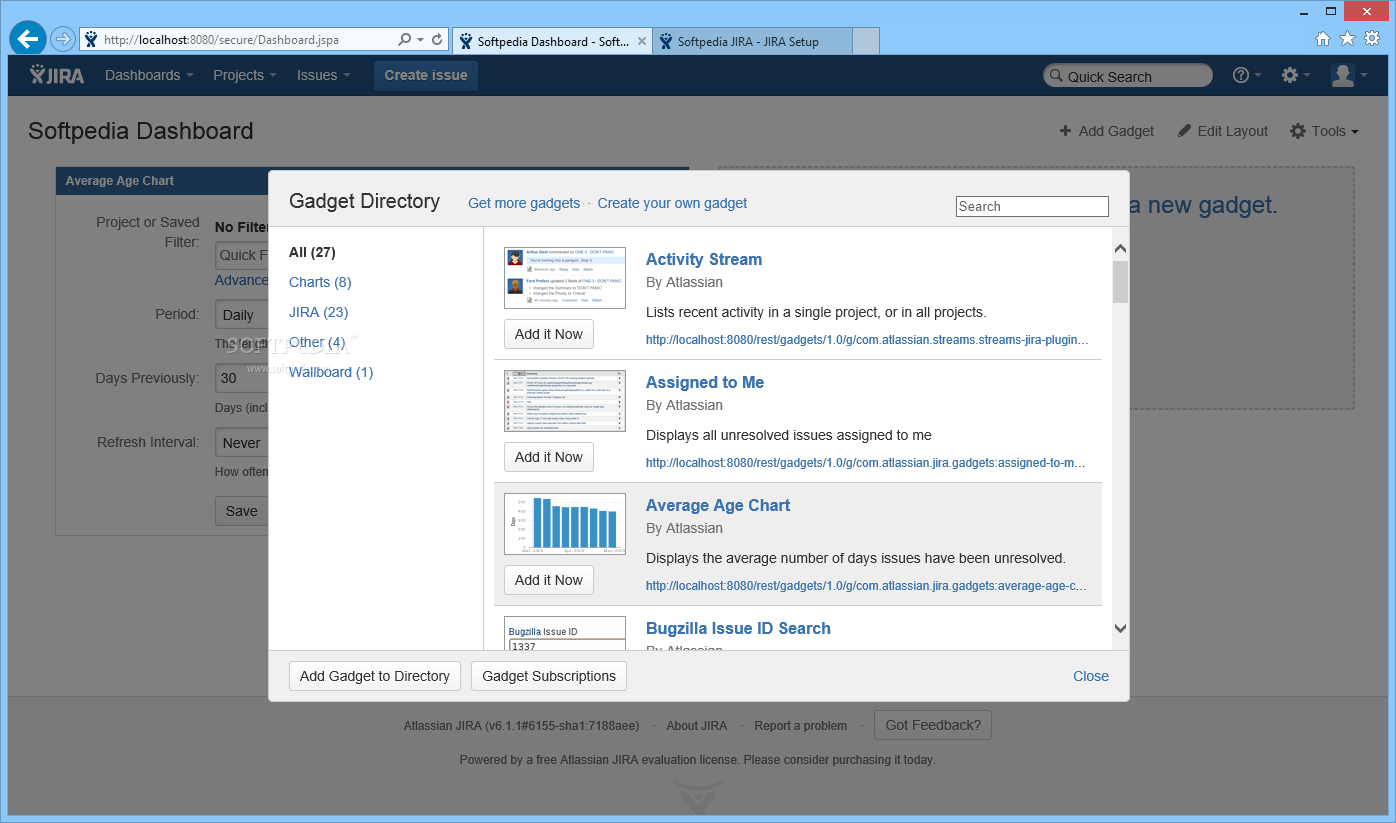This screenshot has height=823, width=1396.
Task: Click Save in Average Age Chart gadget
Action: point(241,511)
